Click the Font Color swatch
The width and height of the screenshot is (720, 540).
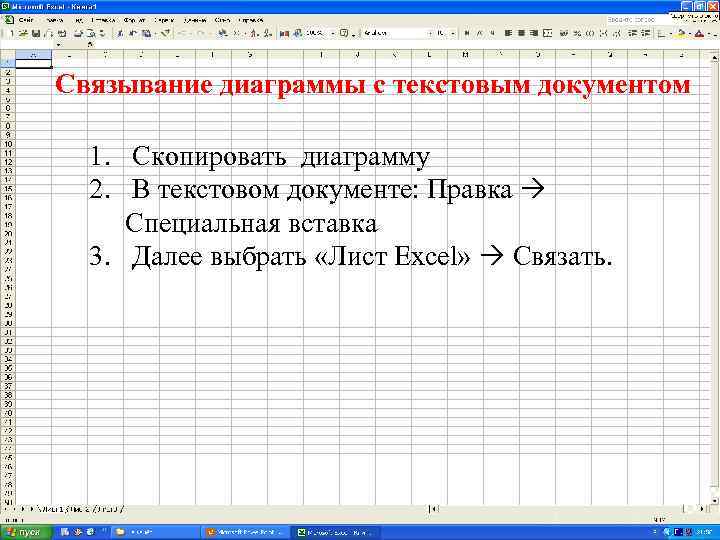click(699, 33)
